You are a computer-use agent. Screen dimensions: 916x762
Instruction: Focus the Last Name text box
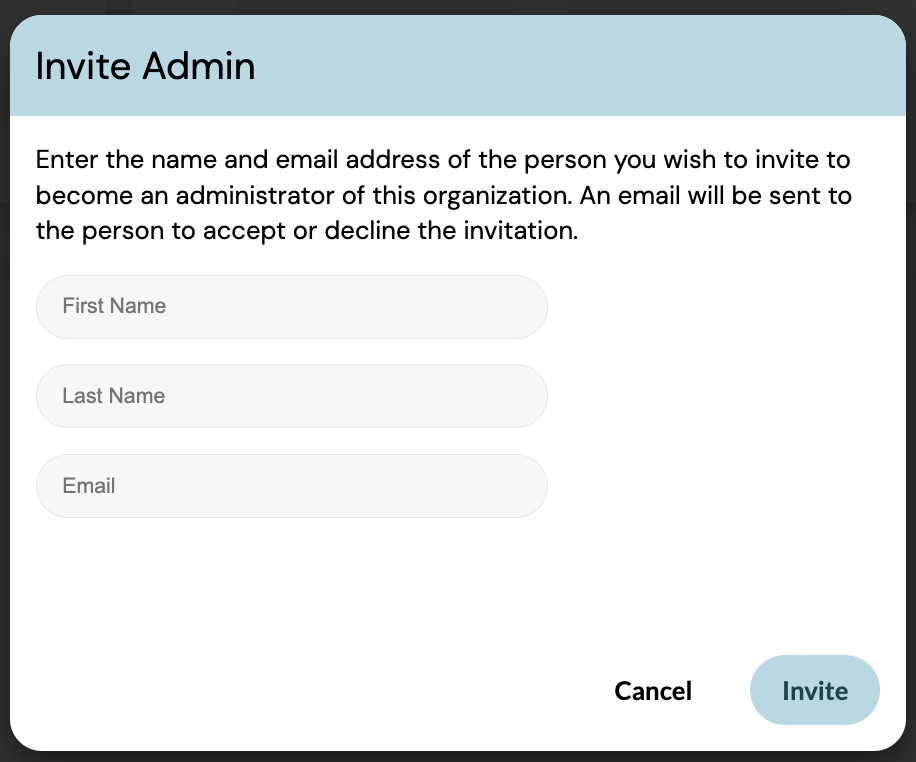click(291, 396)
